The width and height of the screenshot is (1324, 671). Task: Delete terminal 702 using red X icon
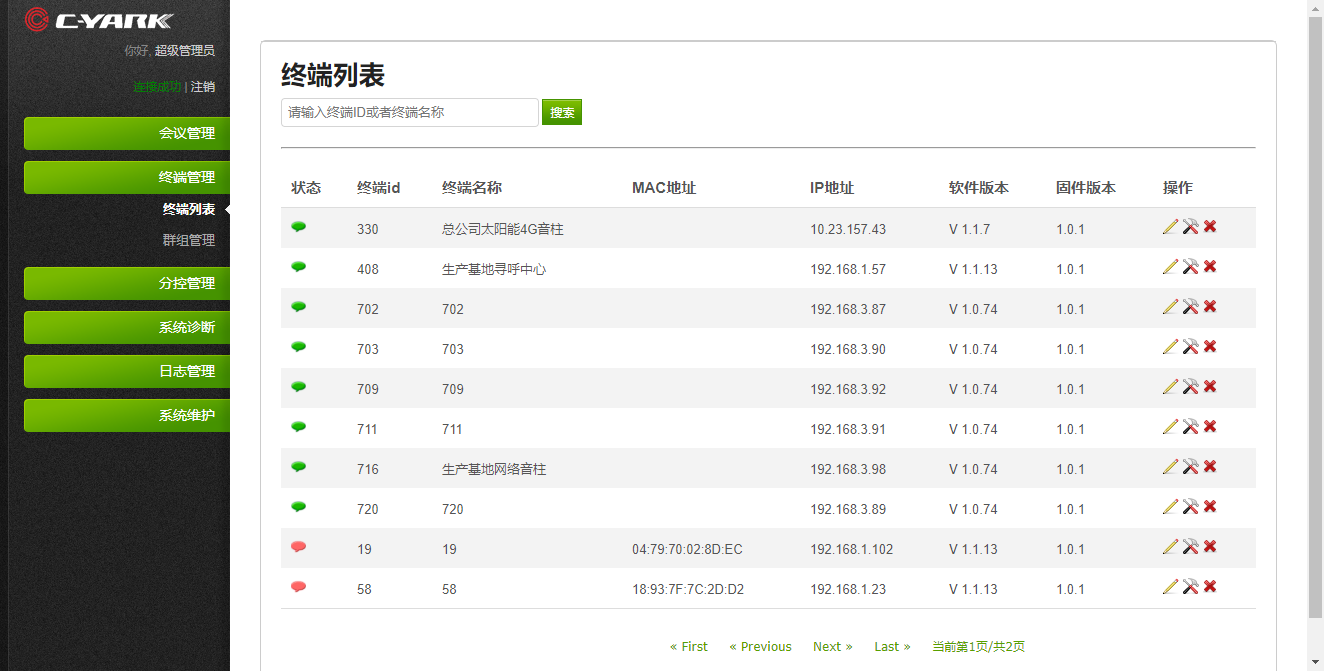[x=1210, y=307]
